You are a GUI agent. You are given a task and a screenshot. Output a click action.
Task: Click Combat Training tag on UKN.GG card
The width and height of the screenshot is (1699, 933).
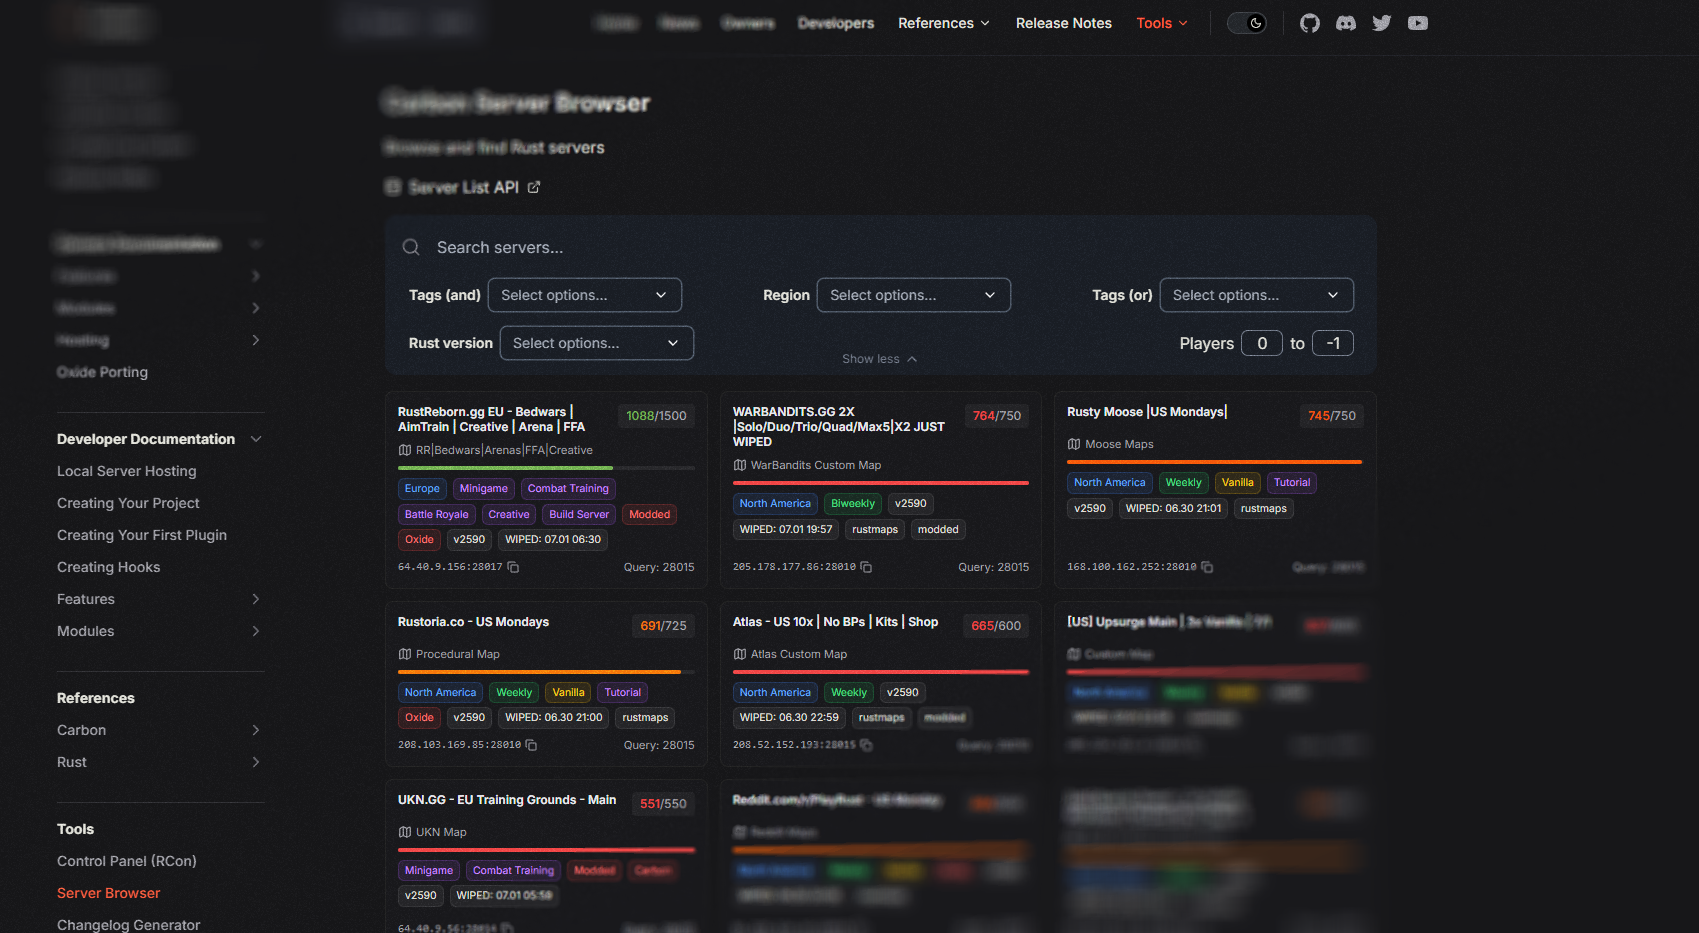coord(513,871)
